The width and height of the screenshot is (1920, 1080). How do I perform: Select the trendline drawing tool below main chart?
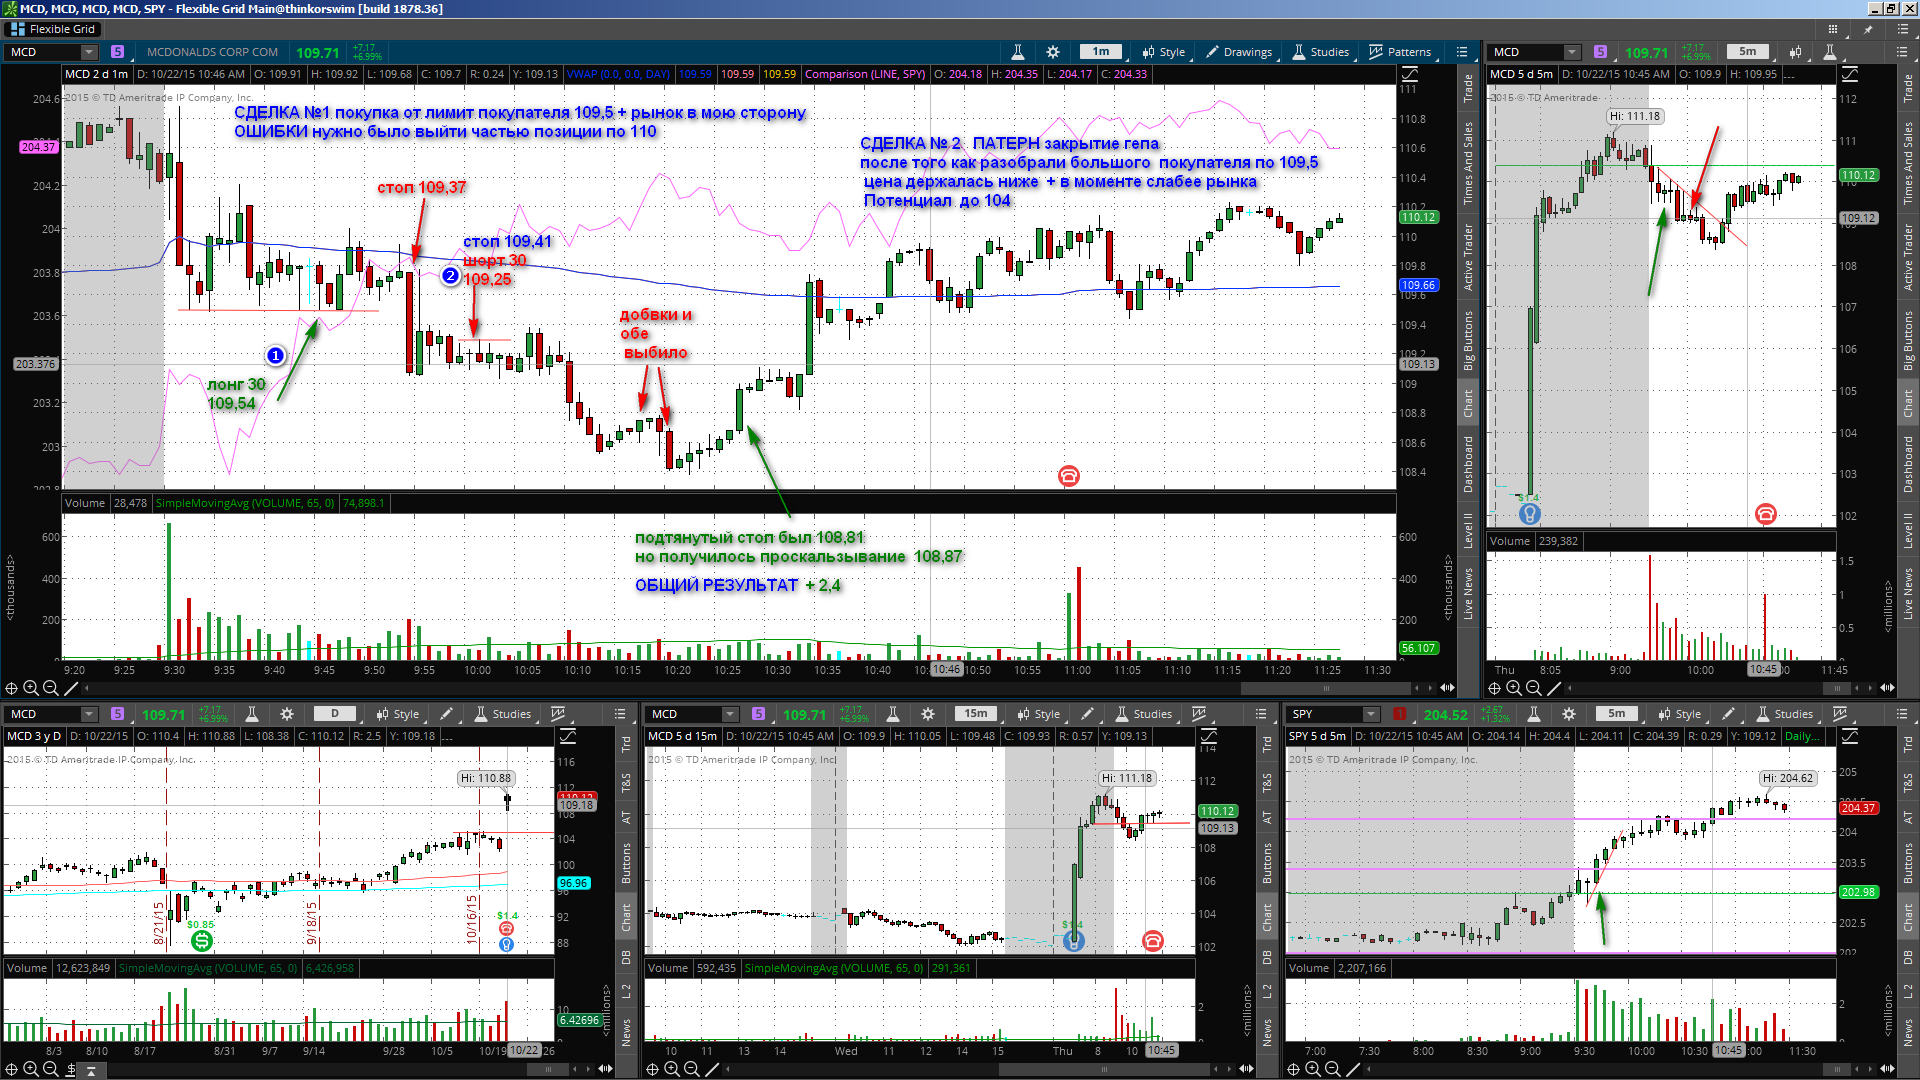click(x=71, y=688)
